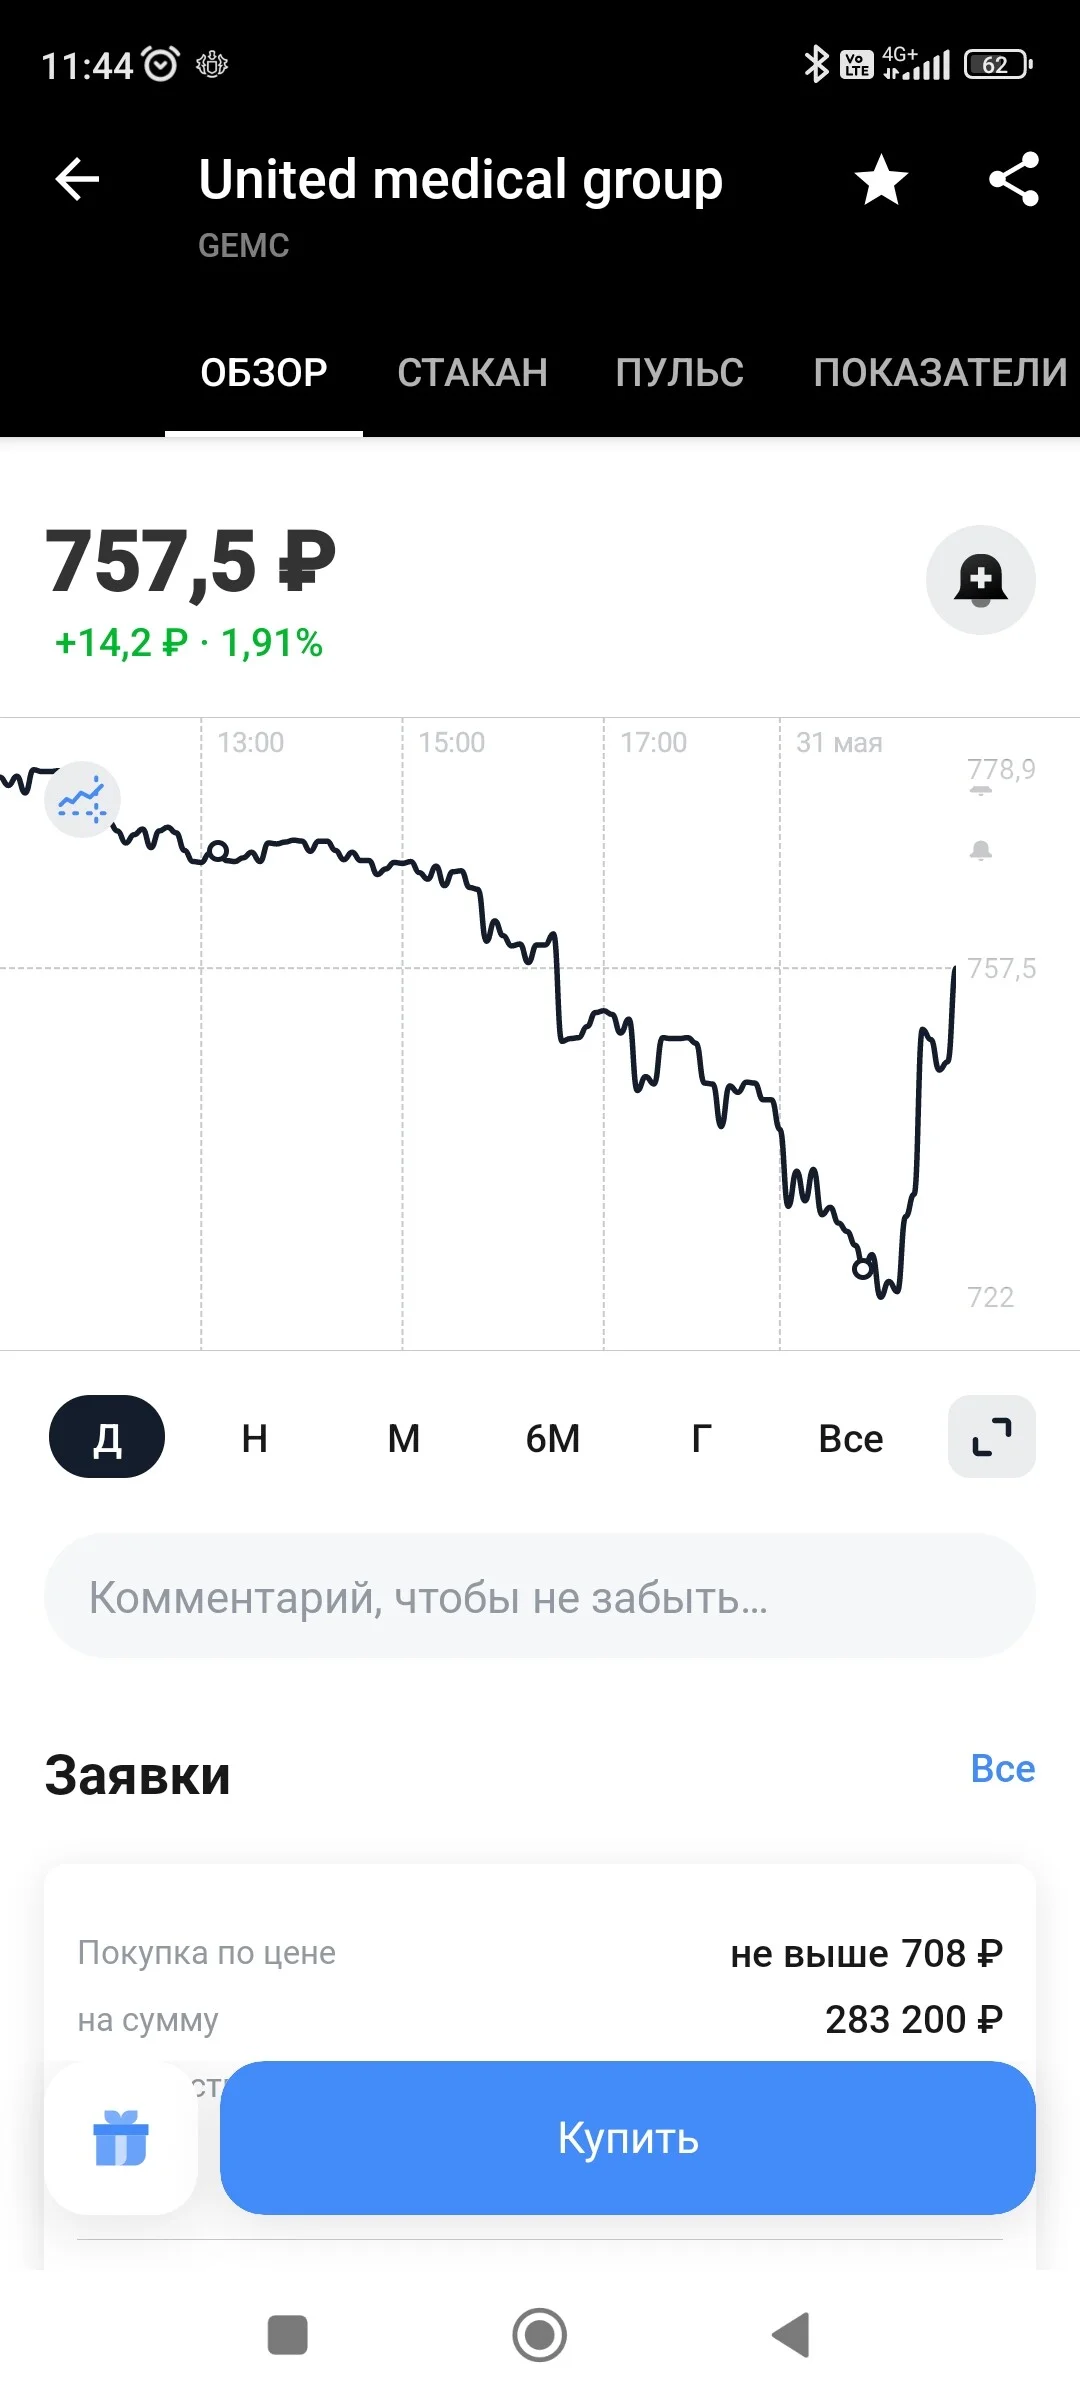Select the М monthly chart period
This screenshot has height=2400, width=1080.
(x=404, y=1438)
